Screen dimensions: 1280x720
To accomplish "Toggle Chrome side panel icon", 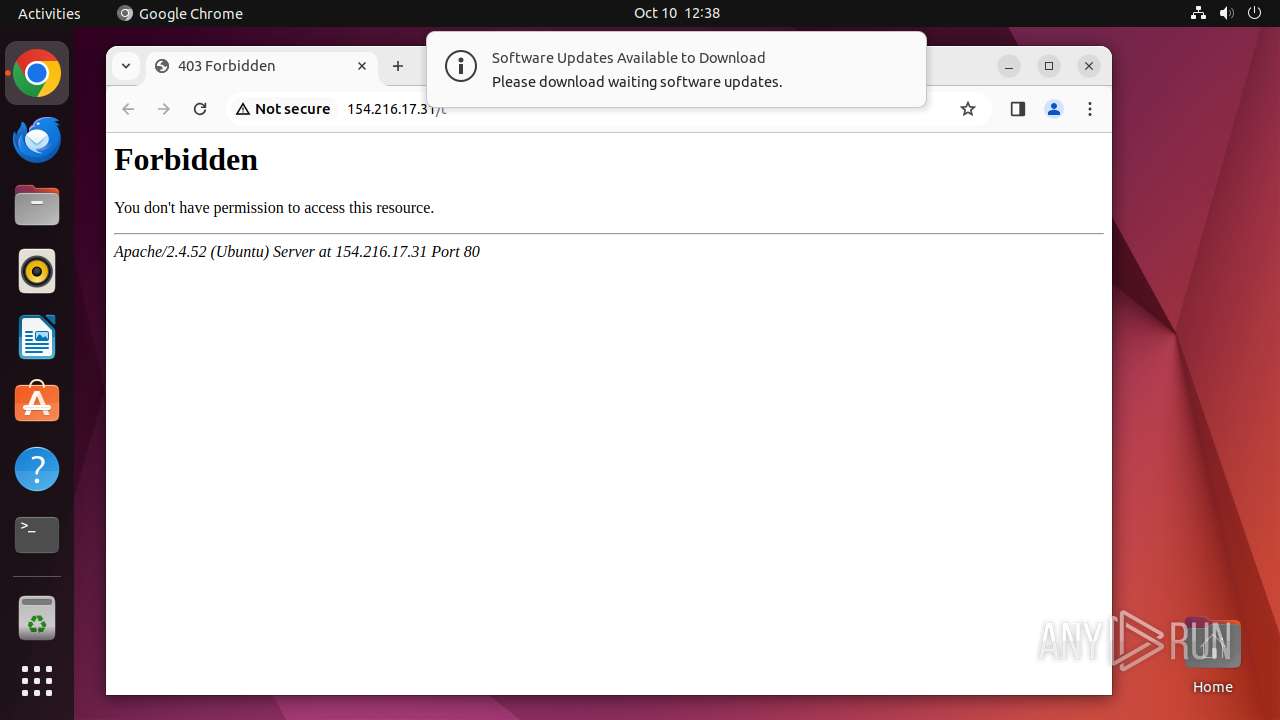I will [x=1017, y=109].
